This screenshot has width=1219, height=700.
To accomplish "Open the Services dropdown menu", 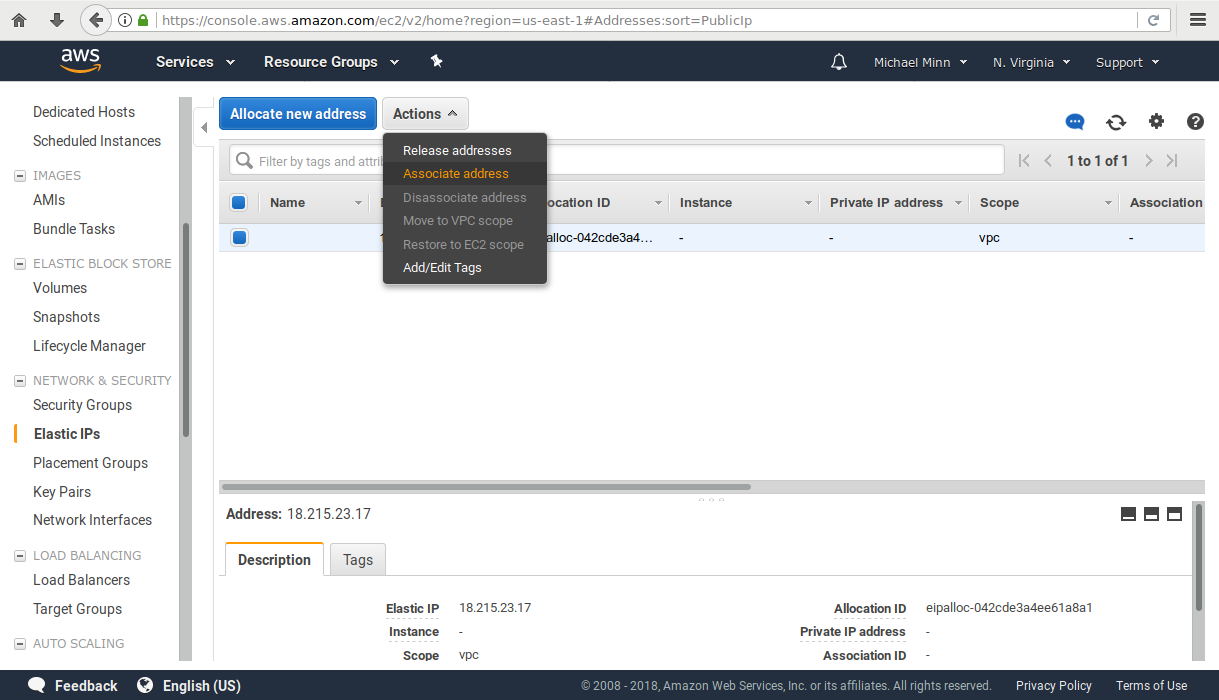I will pyautogui.click(x=195, y=62).
